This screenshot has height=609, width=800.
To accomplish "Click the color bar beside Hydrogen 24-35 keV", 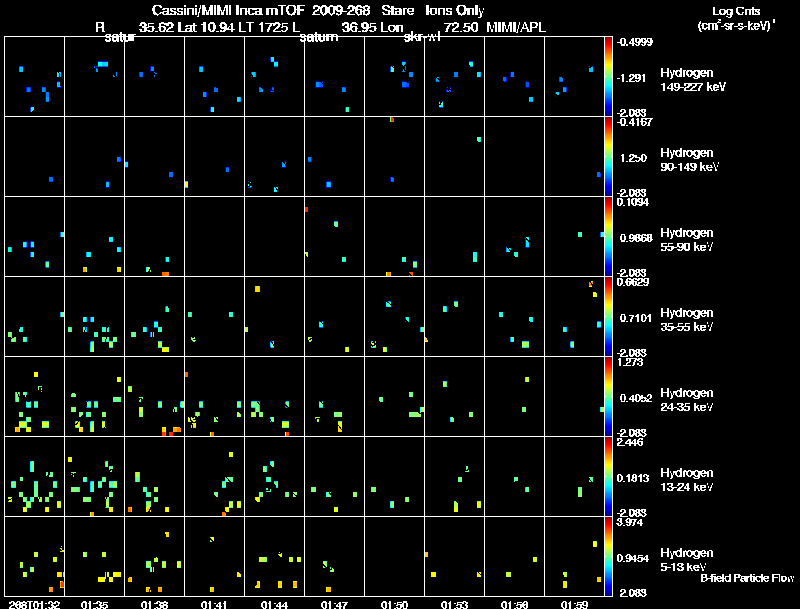I will [608, 396].
